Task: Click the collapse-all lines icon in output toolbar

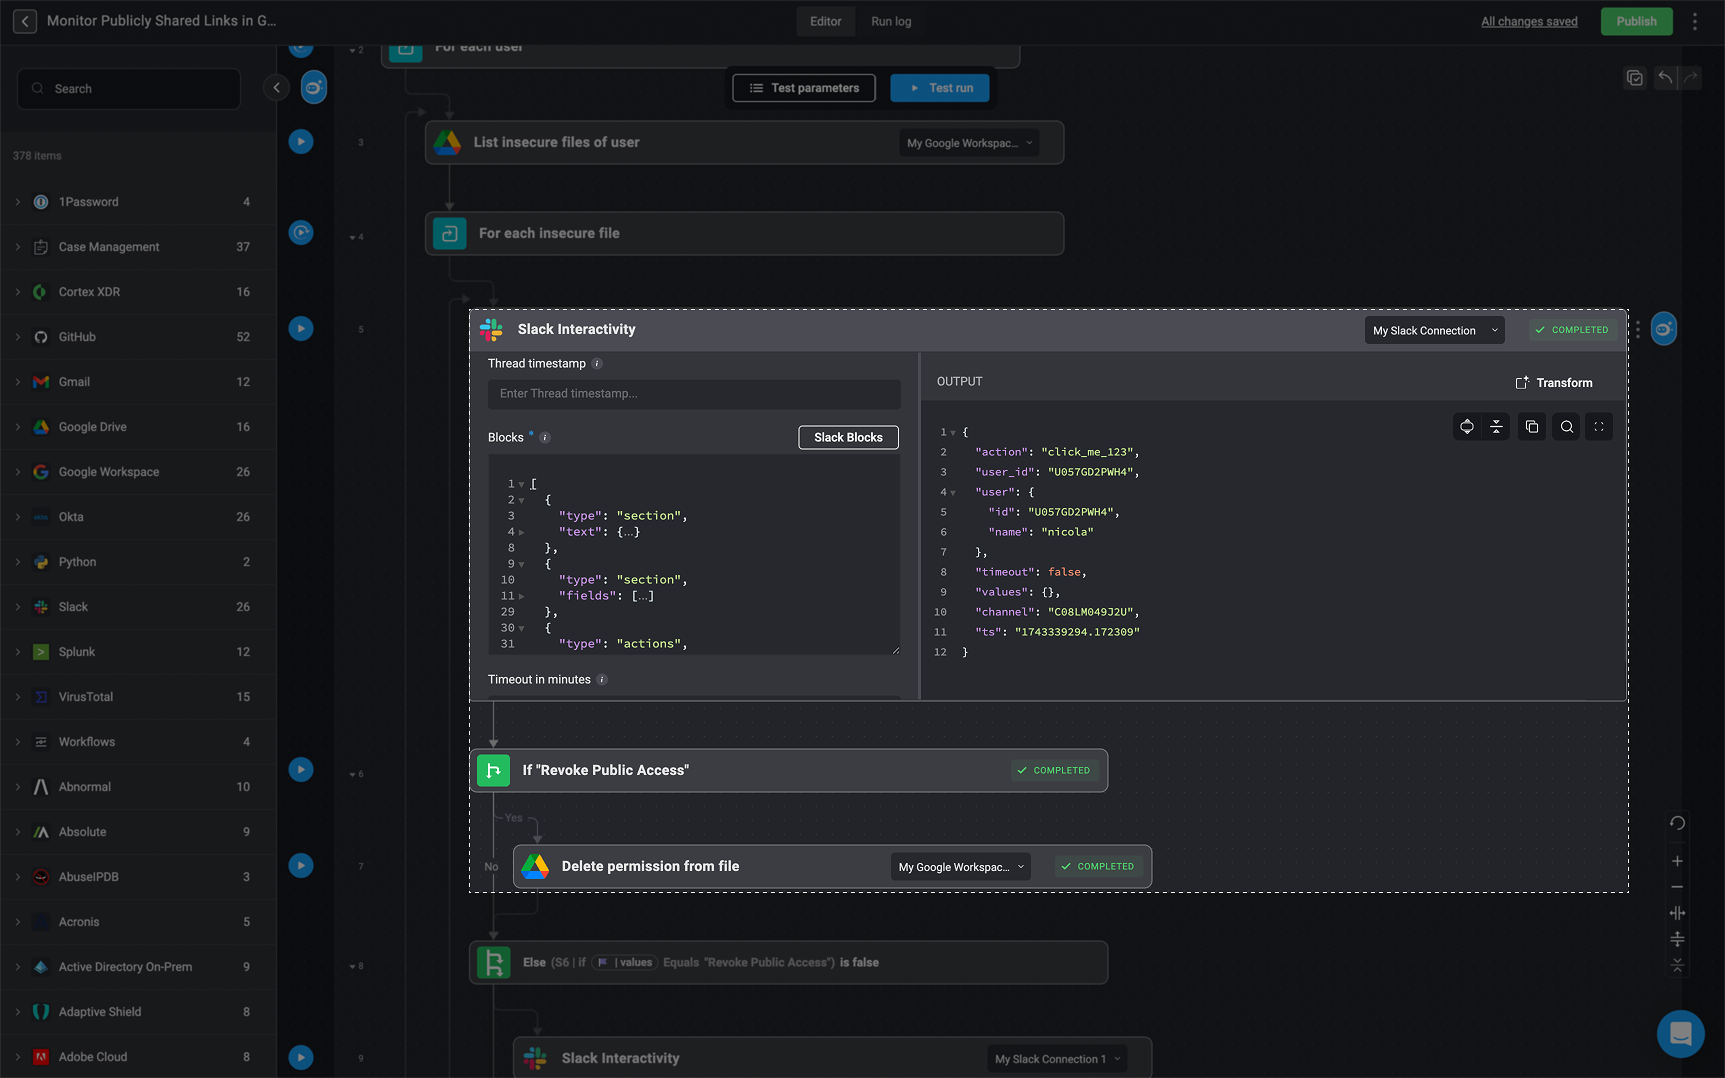Action: 1496,427
